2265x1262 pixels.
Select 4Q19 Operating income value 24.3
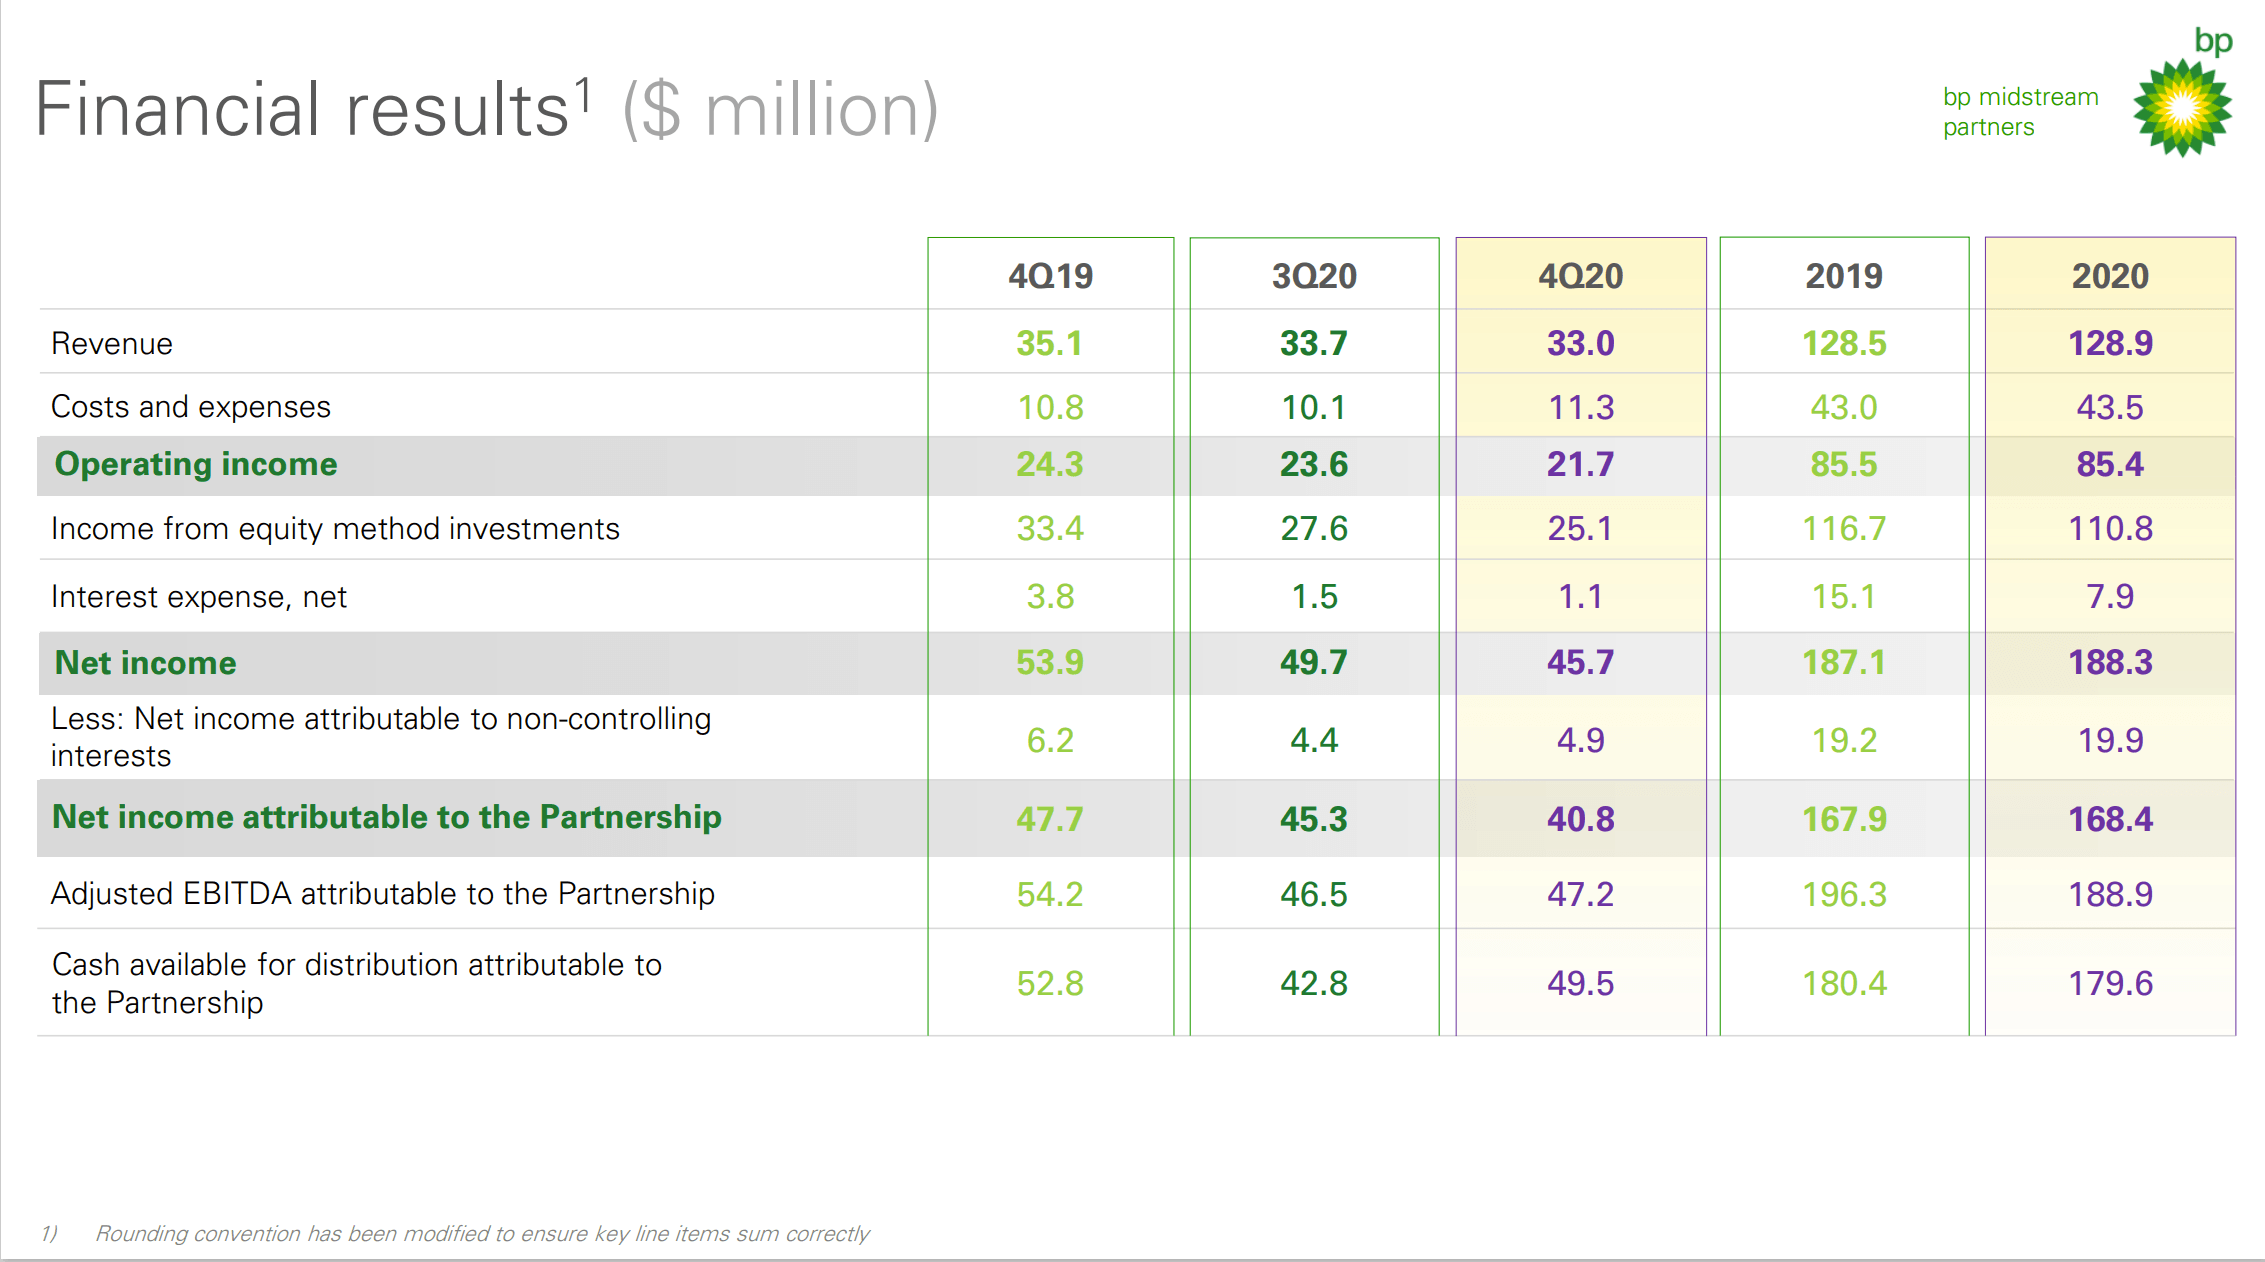point(1050,465)
